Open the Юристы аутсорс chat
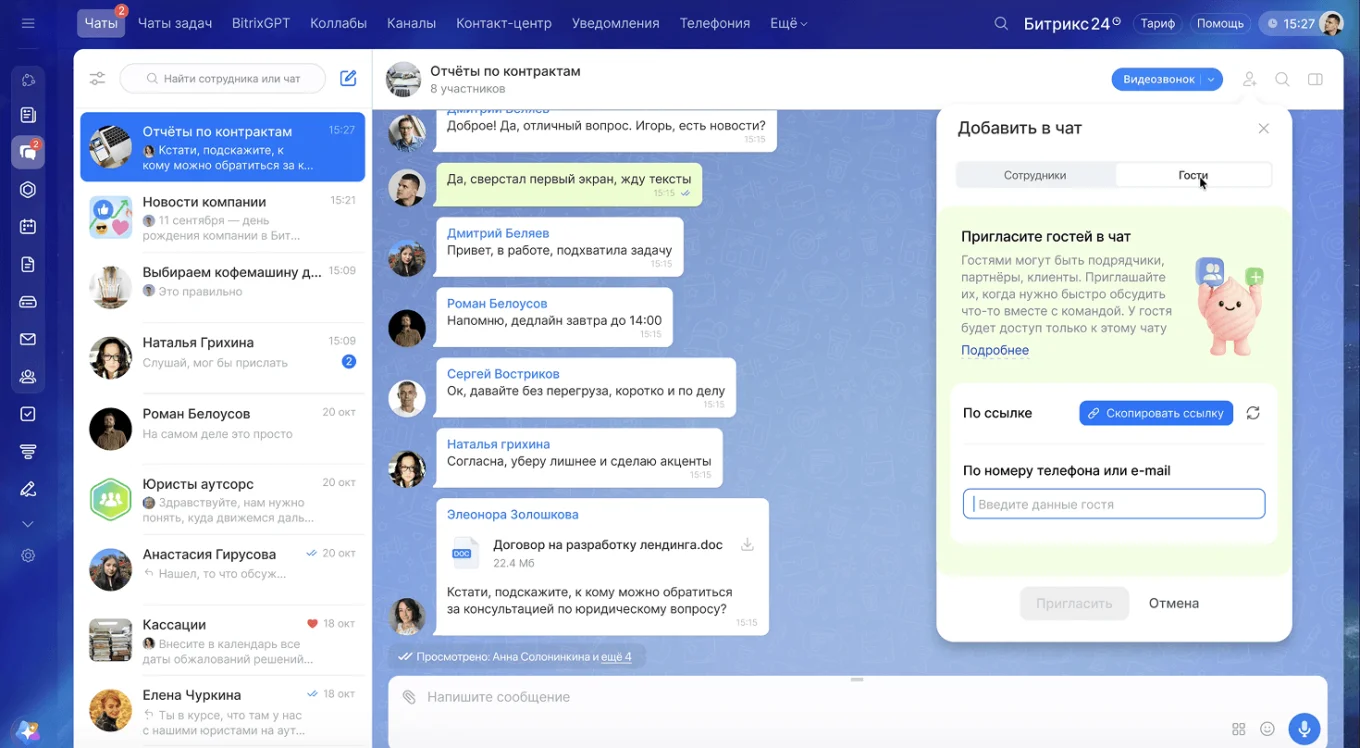 coord(222,499)
